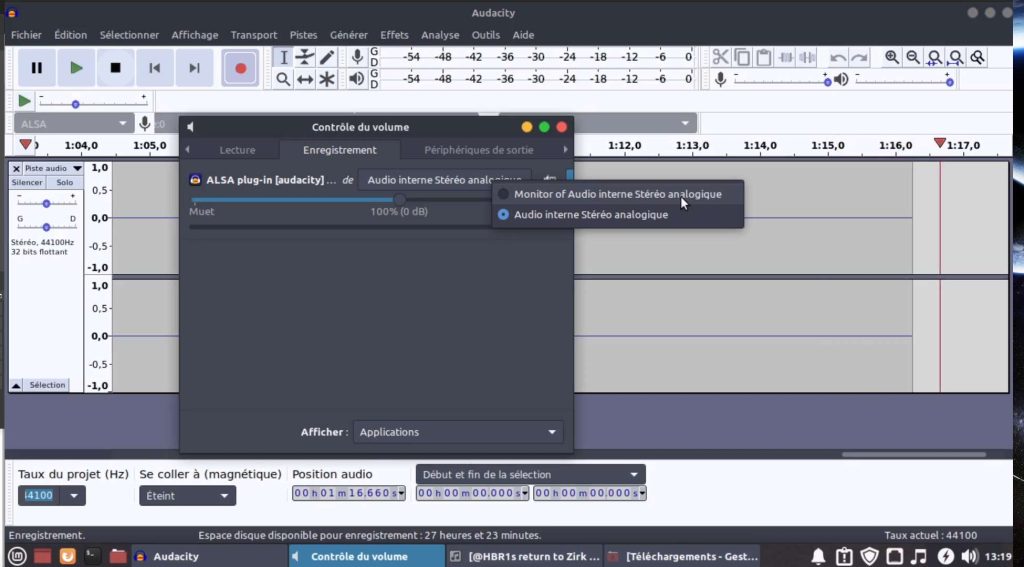Image resolution: width=1024 pixels, height=567 pixels.
Task: Pause the recording in Audacity
Action: click(37, 68)
